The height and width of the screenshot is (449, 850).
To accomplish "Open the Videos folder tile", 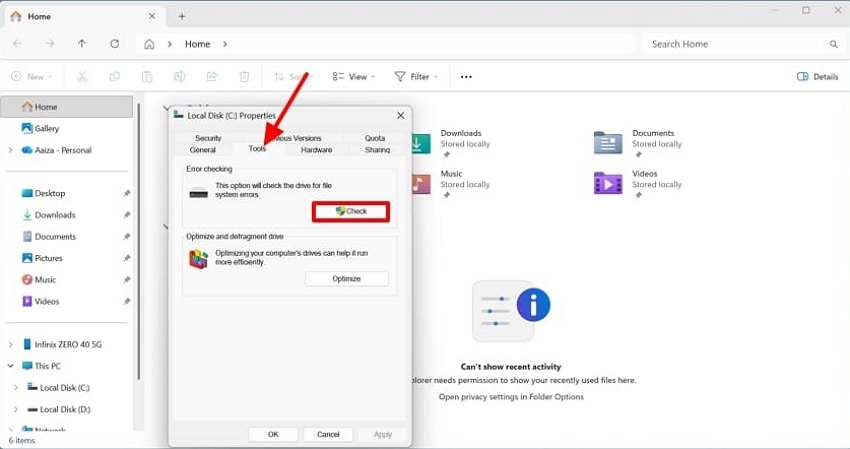I will pyautogui.click(x=638, y=184).
